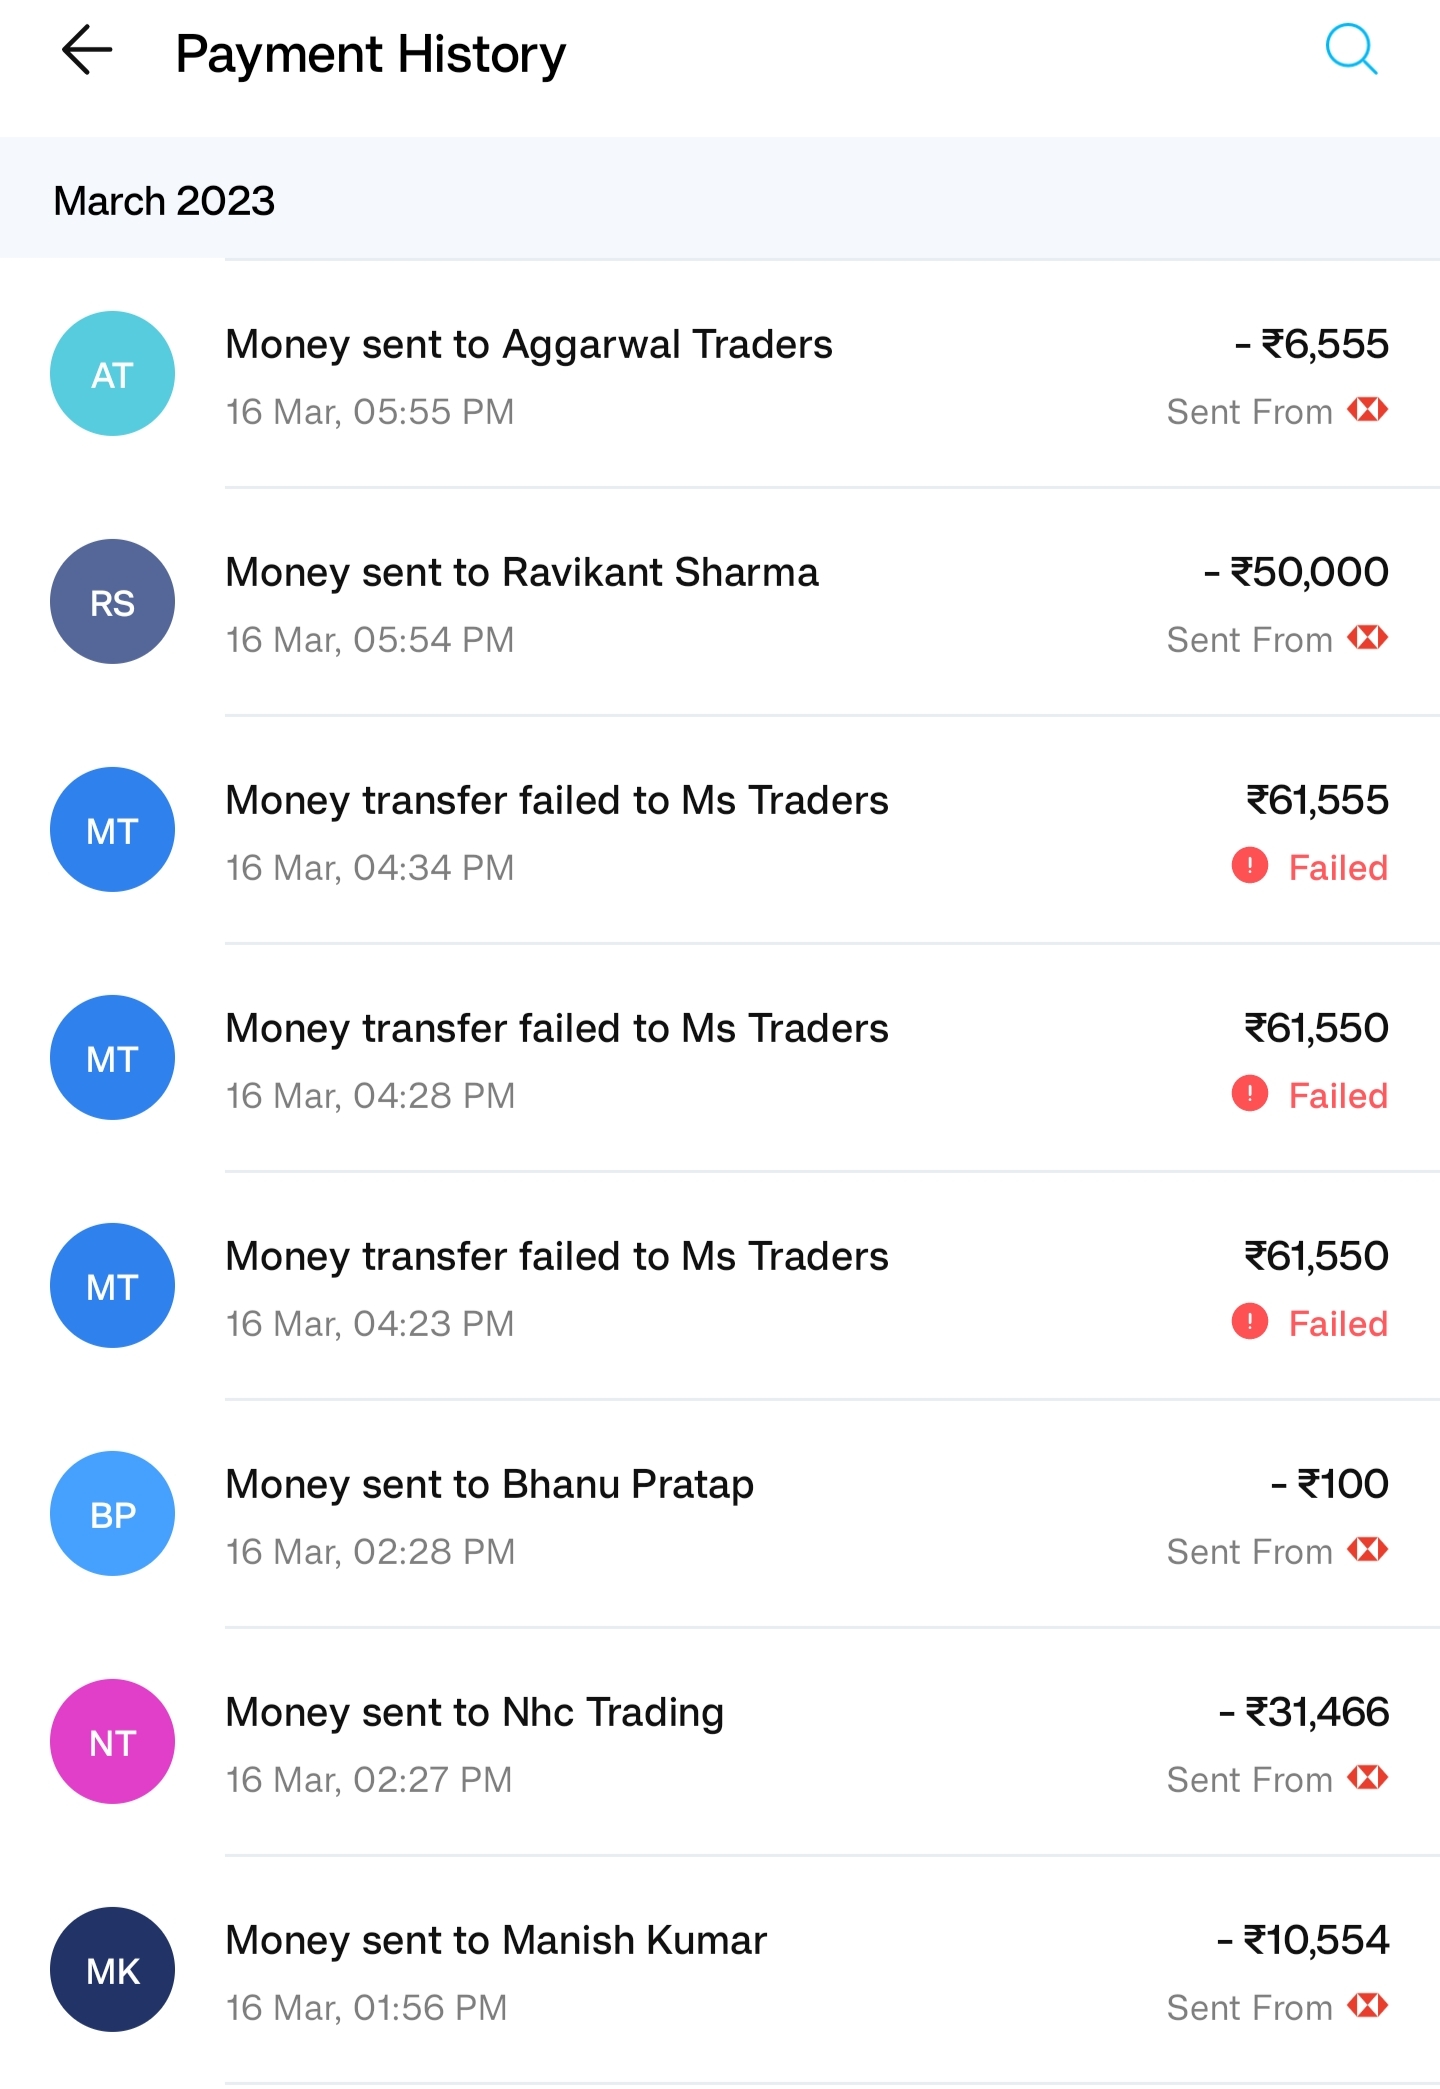
Task: Click the bank logo next to ₹6,555
Action: point(1367,410)
